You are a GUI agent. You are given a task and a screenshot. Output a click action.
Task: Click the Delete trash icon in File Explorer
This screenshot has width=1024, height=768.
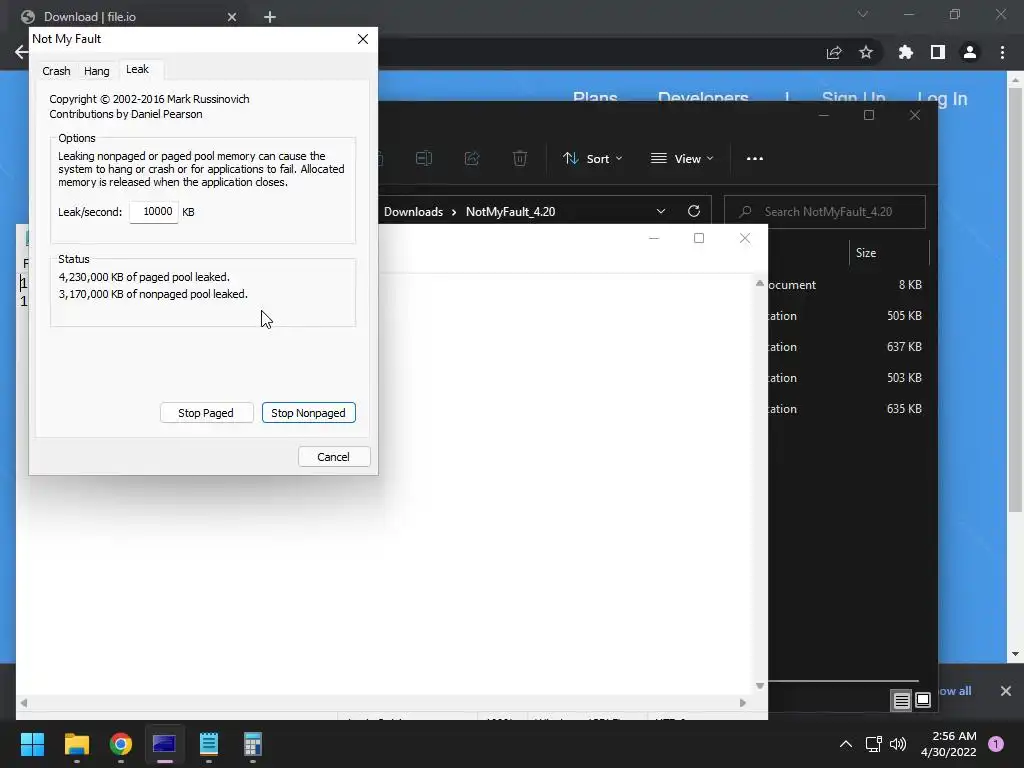520,159
